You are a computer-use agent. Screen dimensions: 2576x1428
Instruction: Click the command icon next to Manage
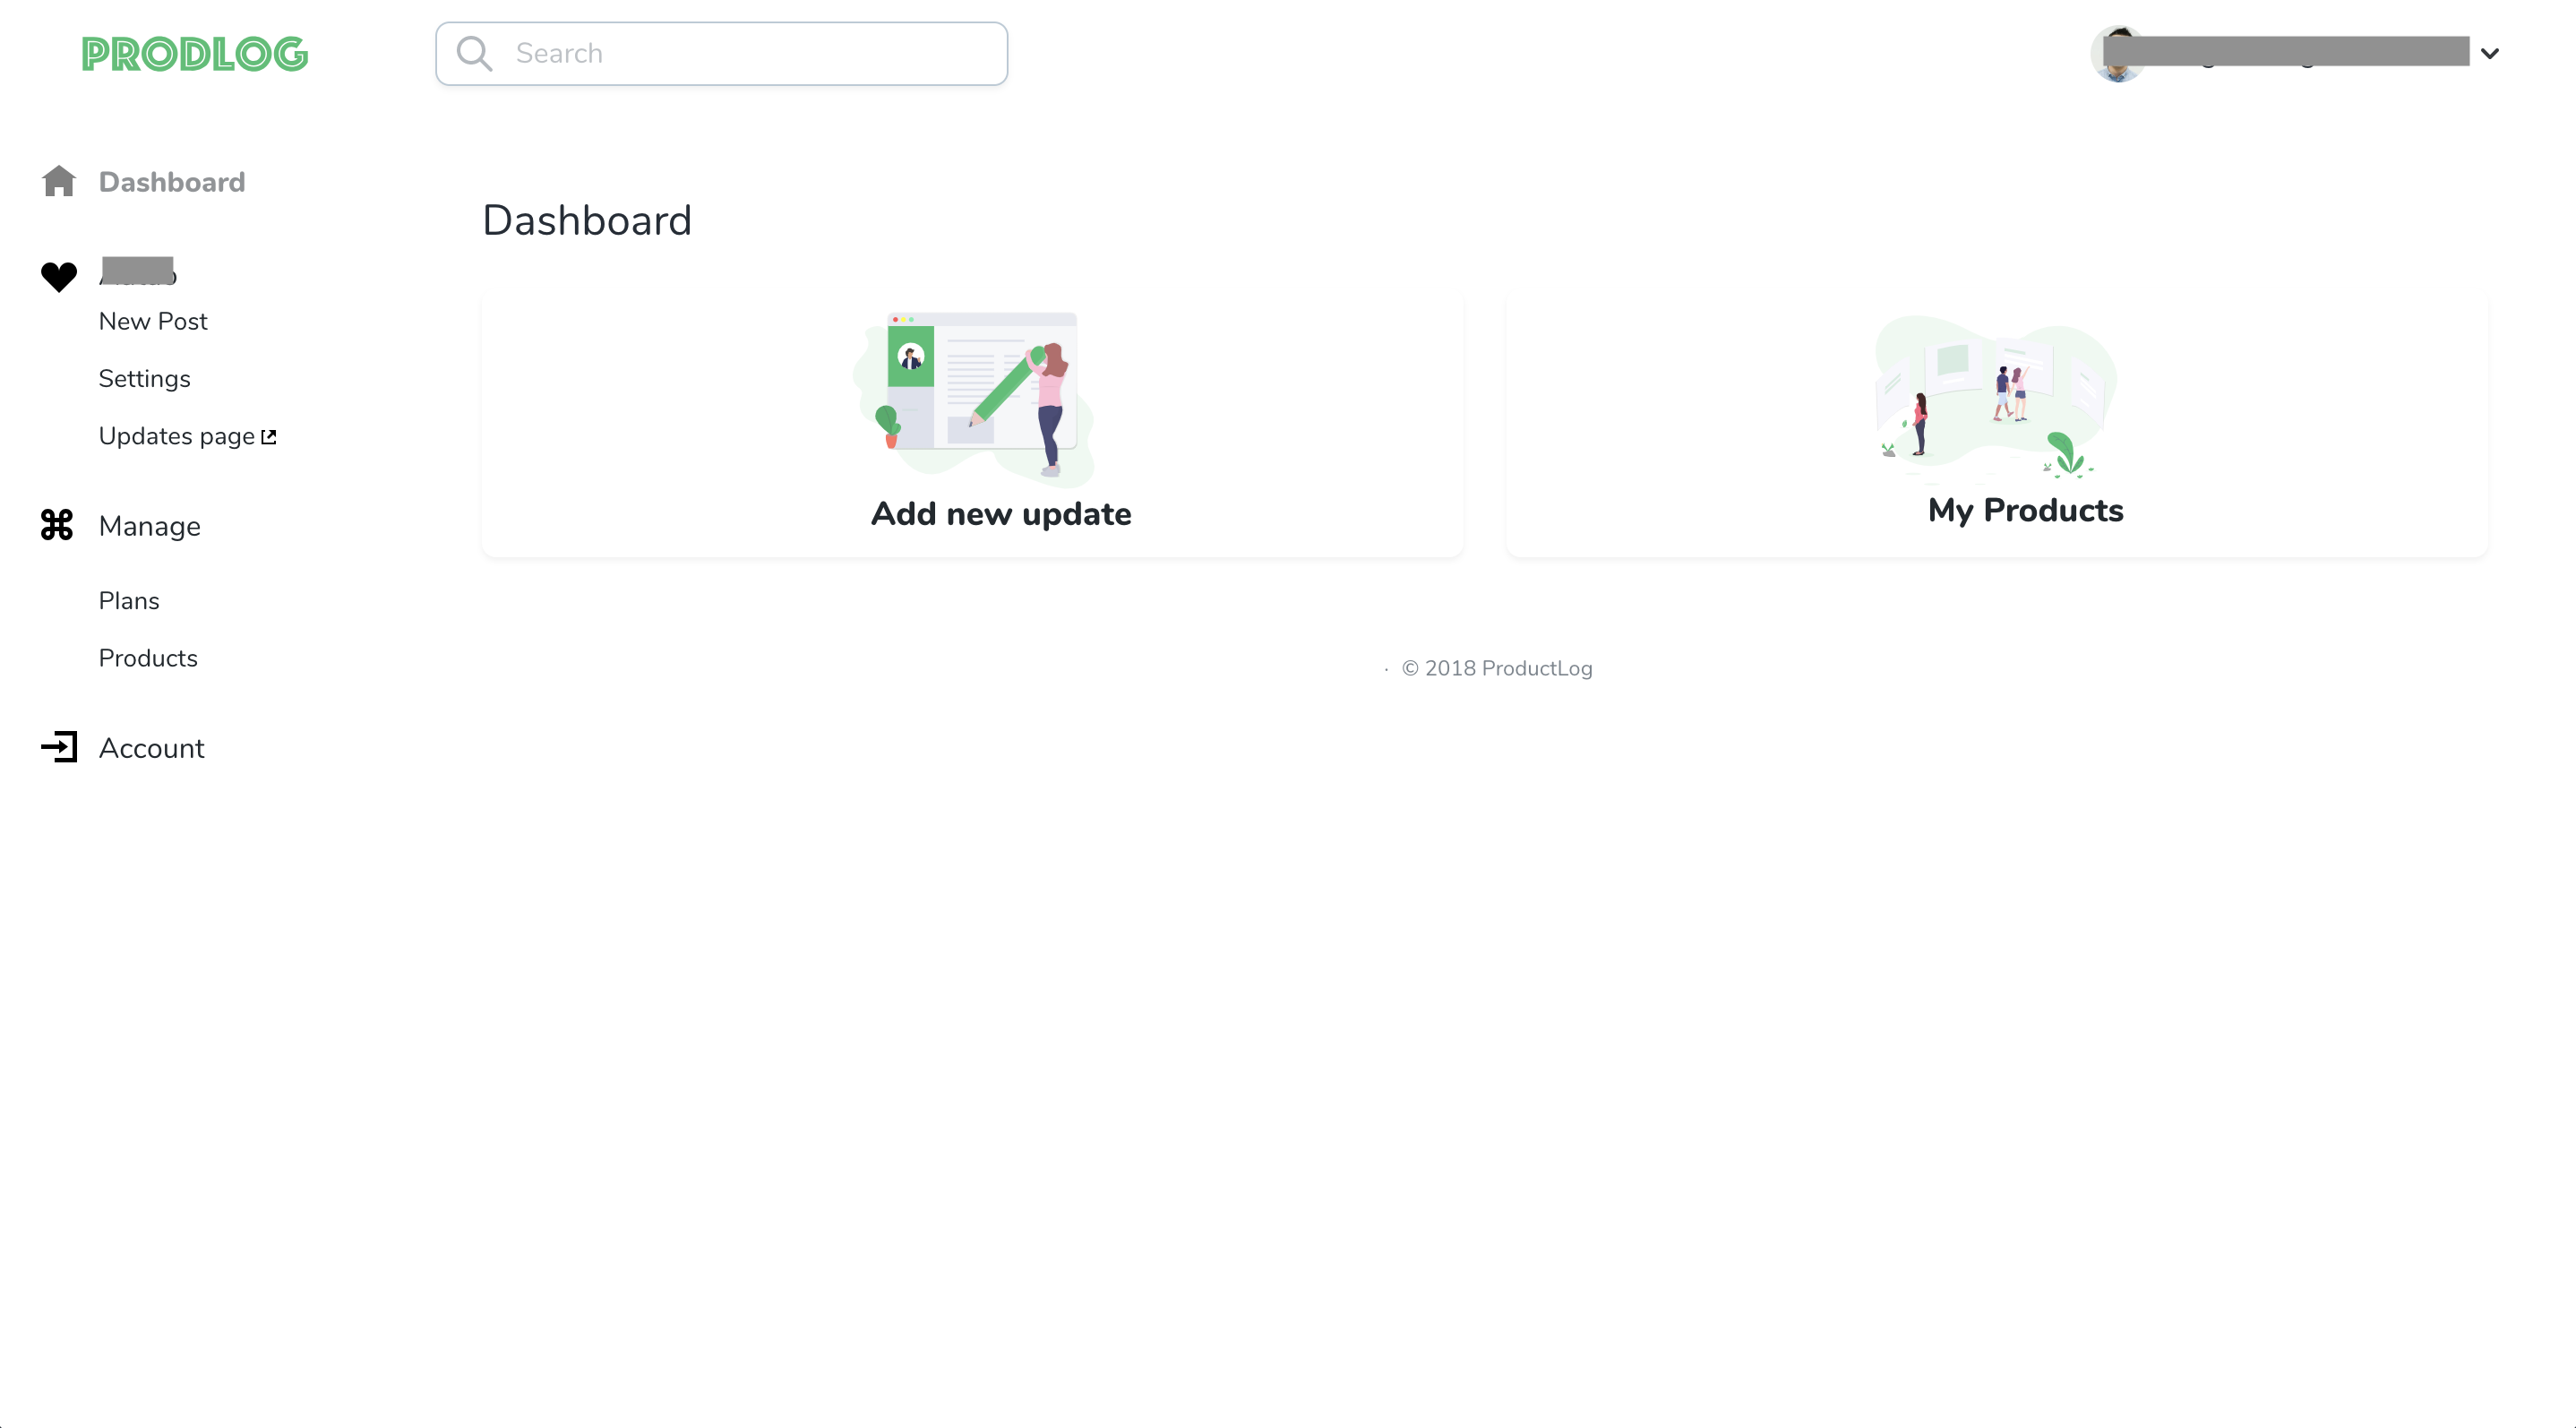59,525
